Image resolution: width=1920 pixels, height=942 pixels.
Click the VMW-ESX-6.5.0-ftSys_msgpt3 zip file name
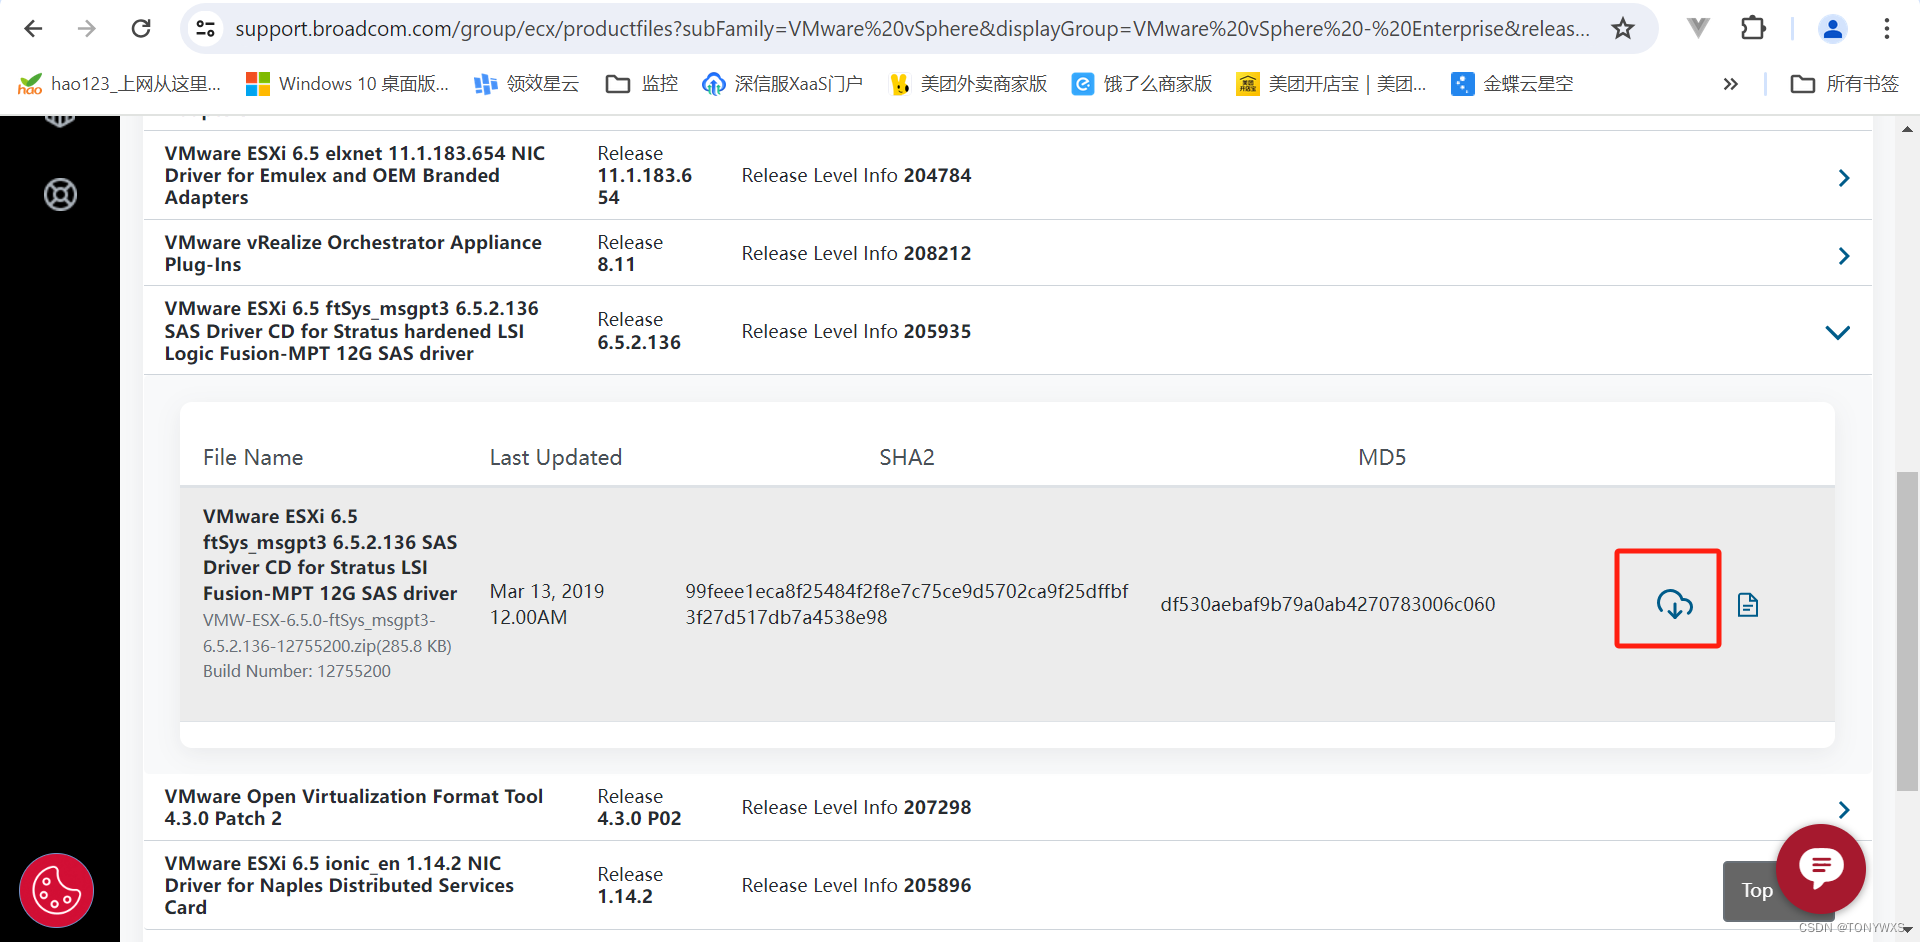click(327, 633)
